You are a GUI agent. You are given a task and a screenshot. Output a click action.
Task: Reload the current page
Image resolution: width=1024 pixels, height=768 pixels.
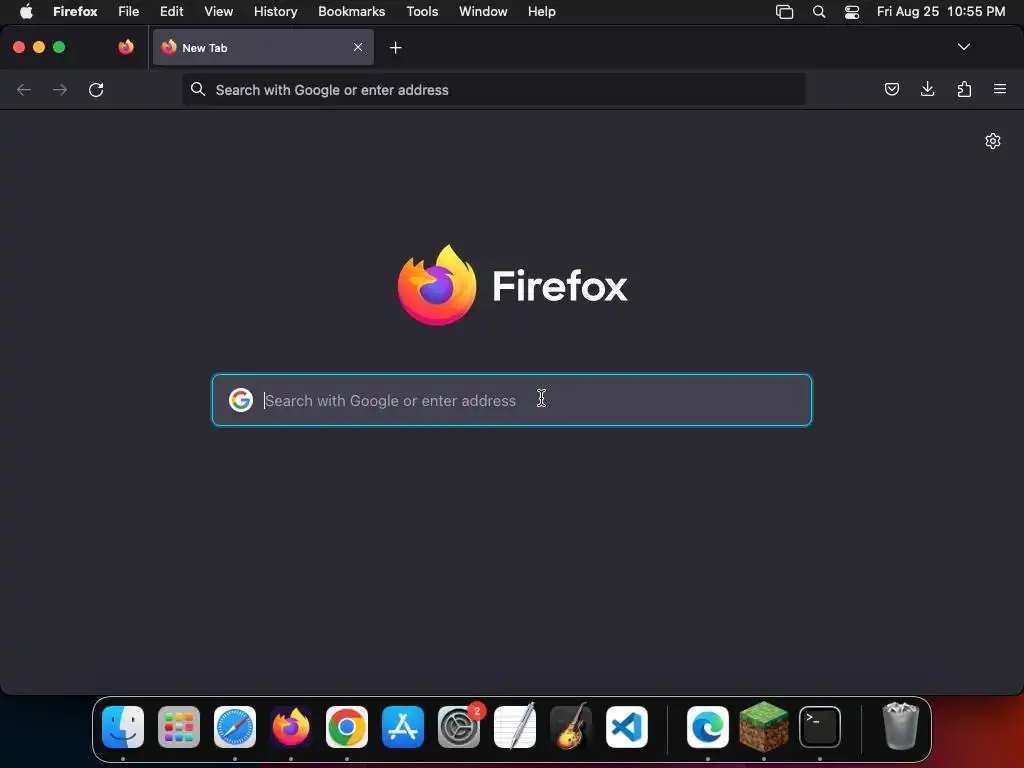tap(96, 89)
